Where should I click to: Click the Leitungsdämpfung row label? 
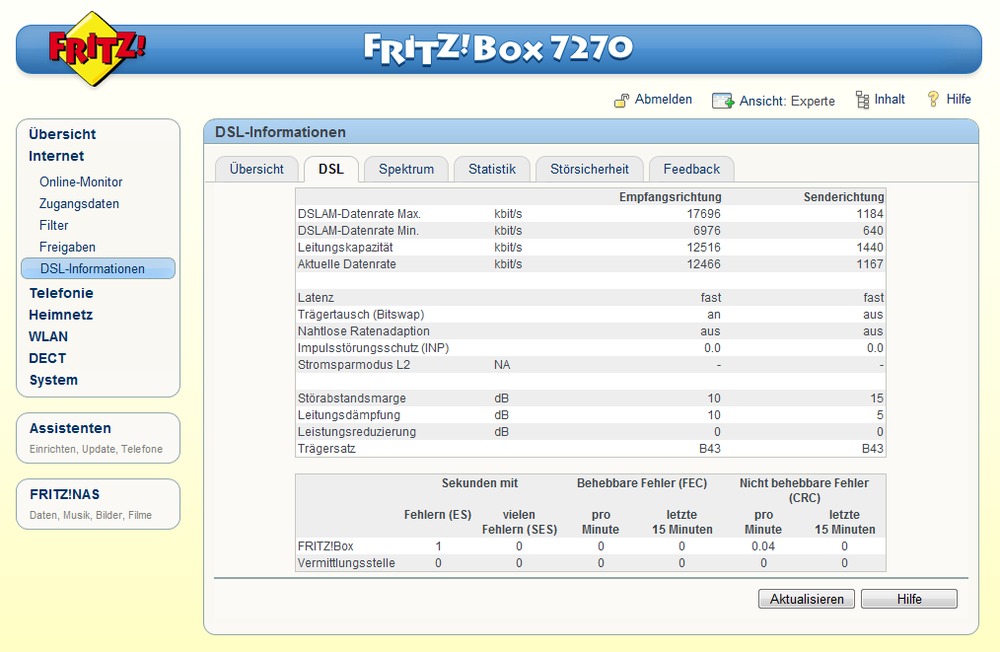pyautogui.click(x=349, y=415)
